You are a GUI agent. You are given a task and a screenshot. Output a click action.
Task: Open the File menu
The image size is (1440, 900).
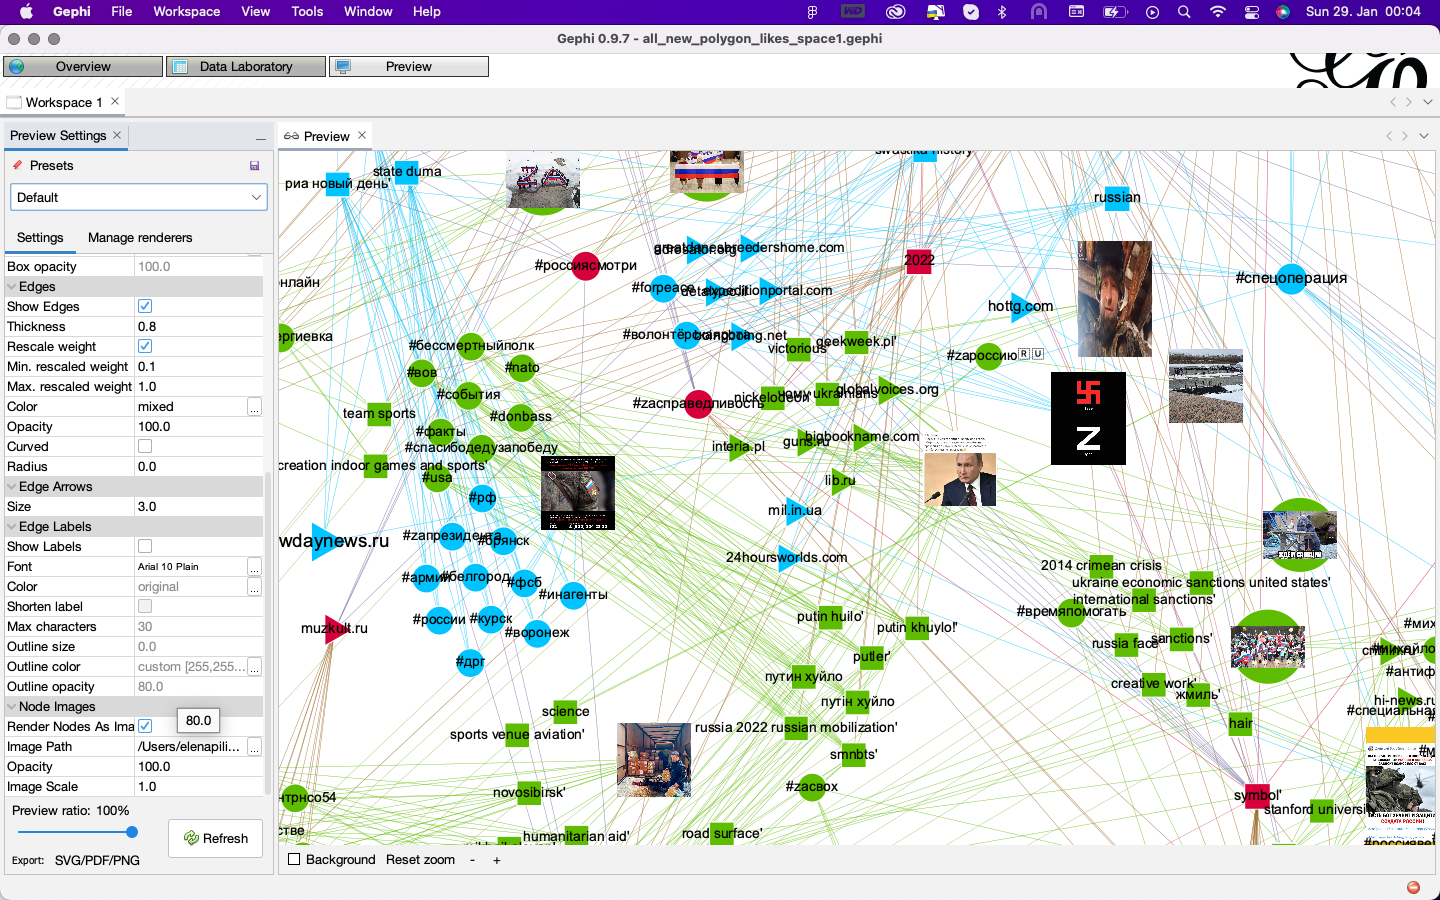tap(122, 11)
